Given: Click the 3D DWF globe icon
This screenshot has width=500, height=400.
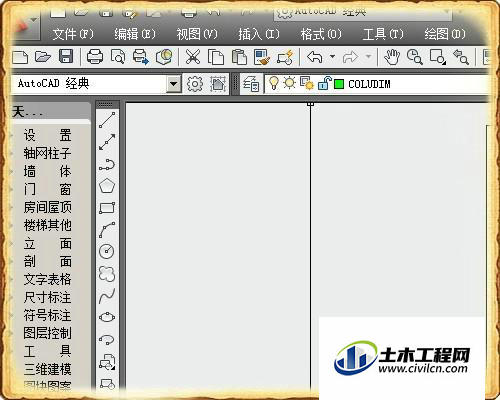Looking at the screenshot, I should point(164,57).
